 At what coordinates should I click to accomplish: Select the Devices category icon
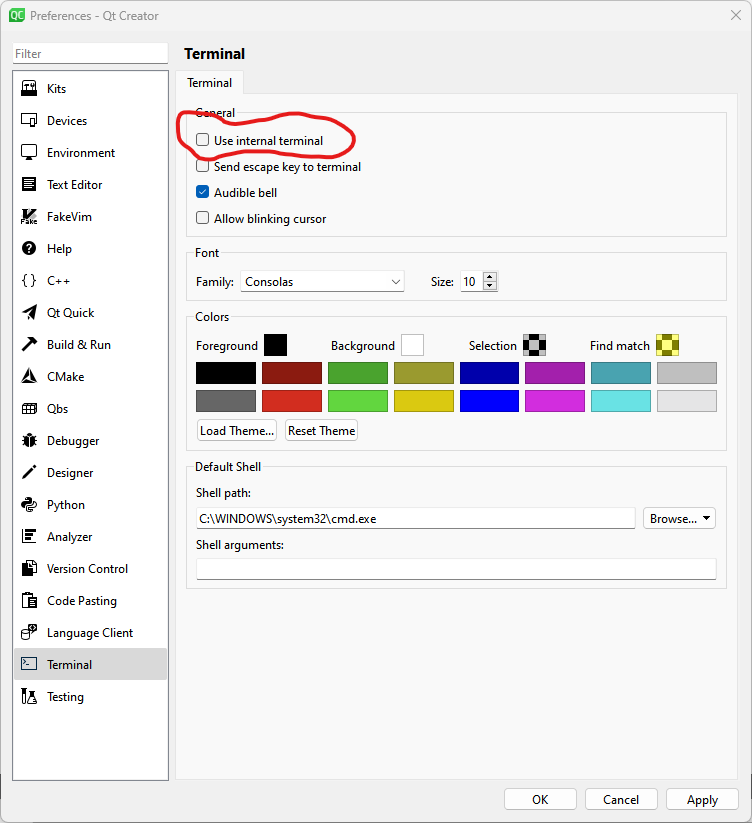pos(29,120)
